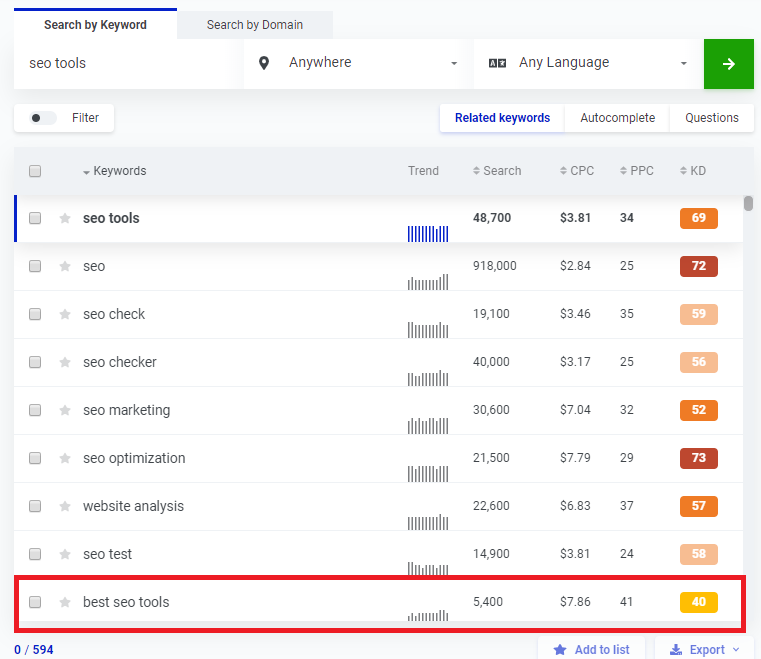Open the Export dropdown
The image size is (761, 659).
[704, 650]
